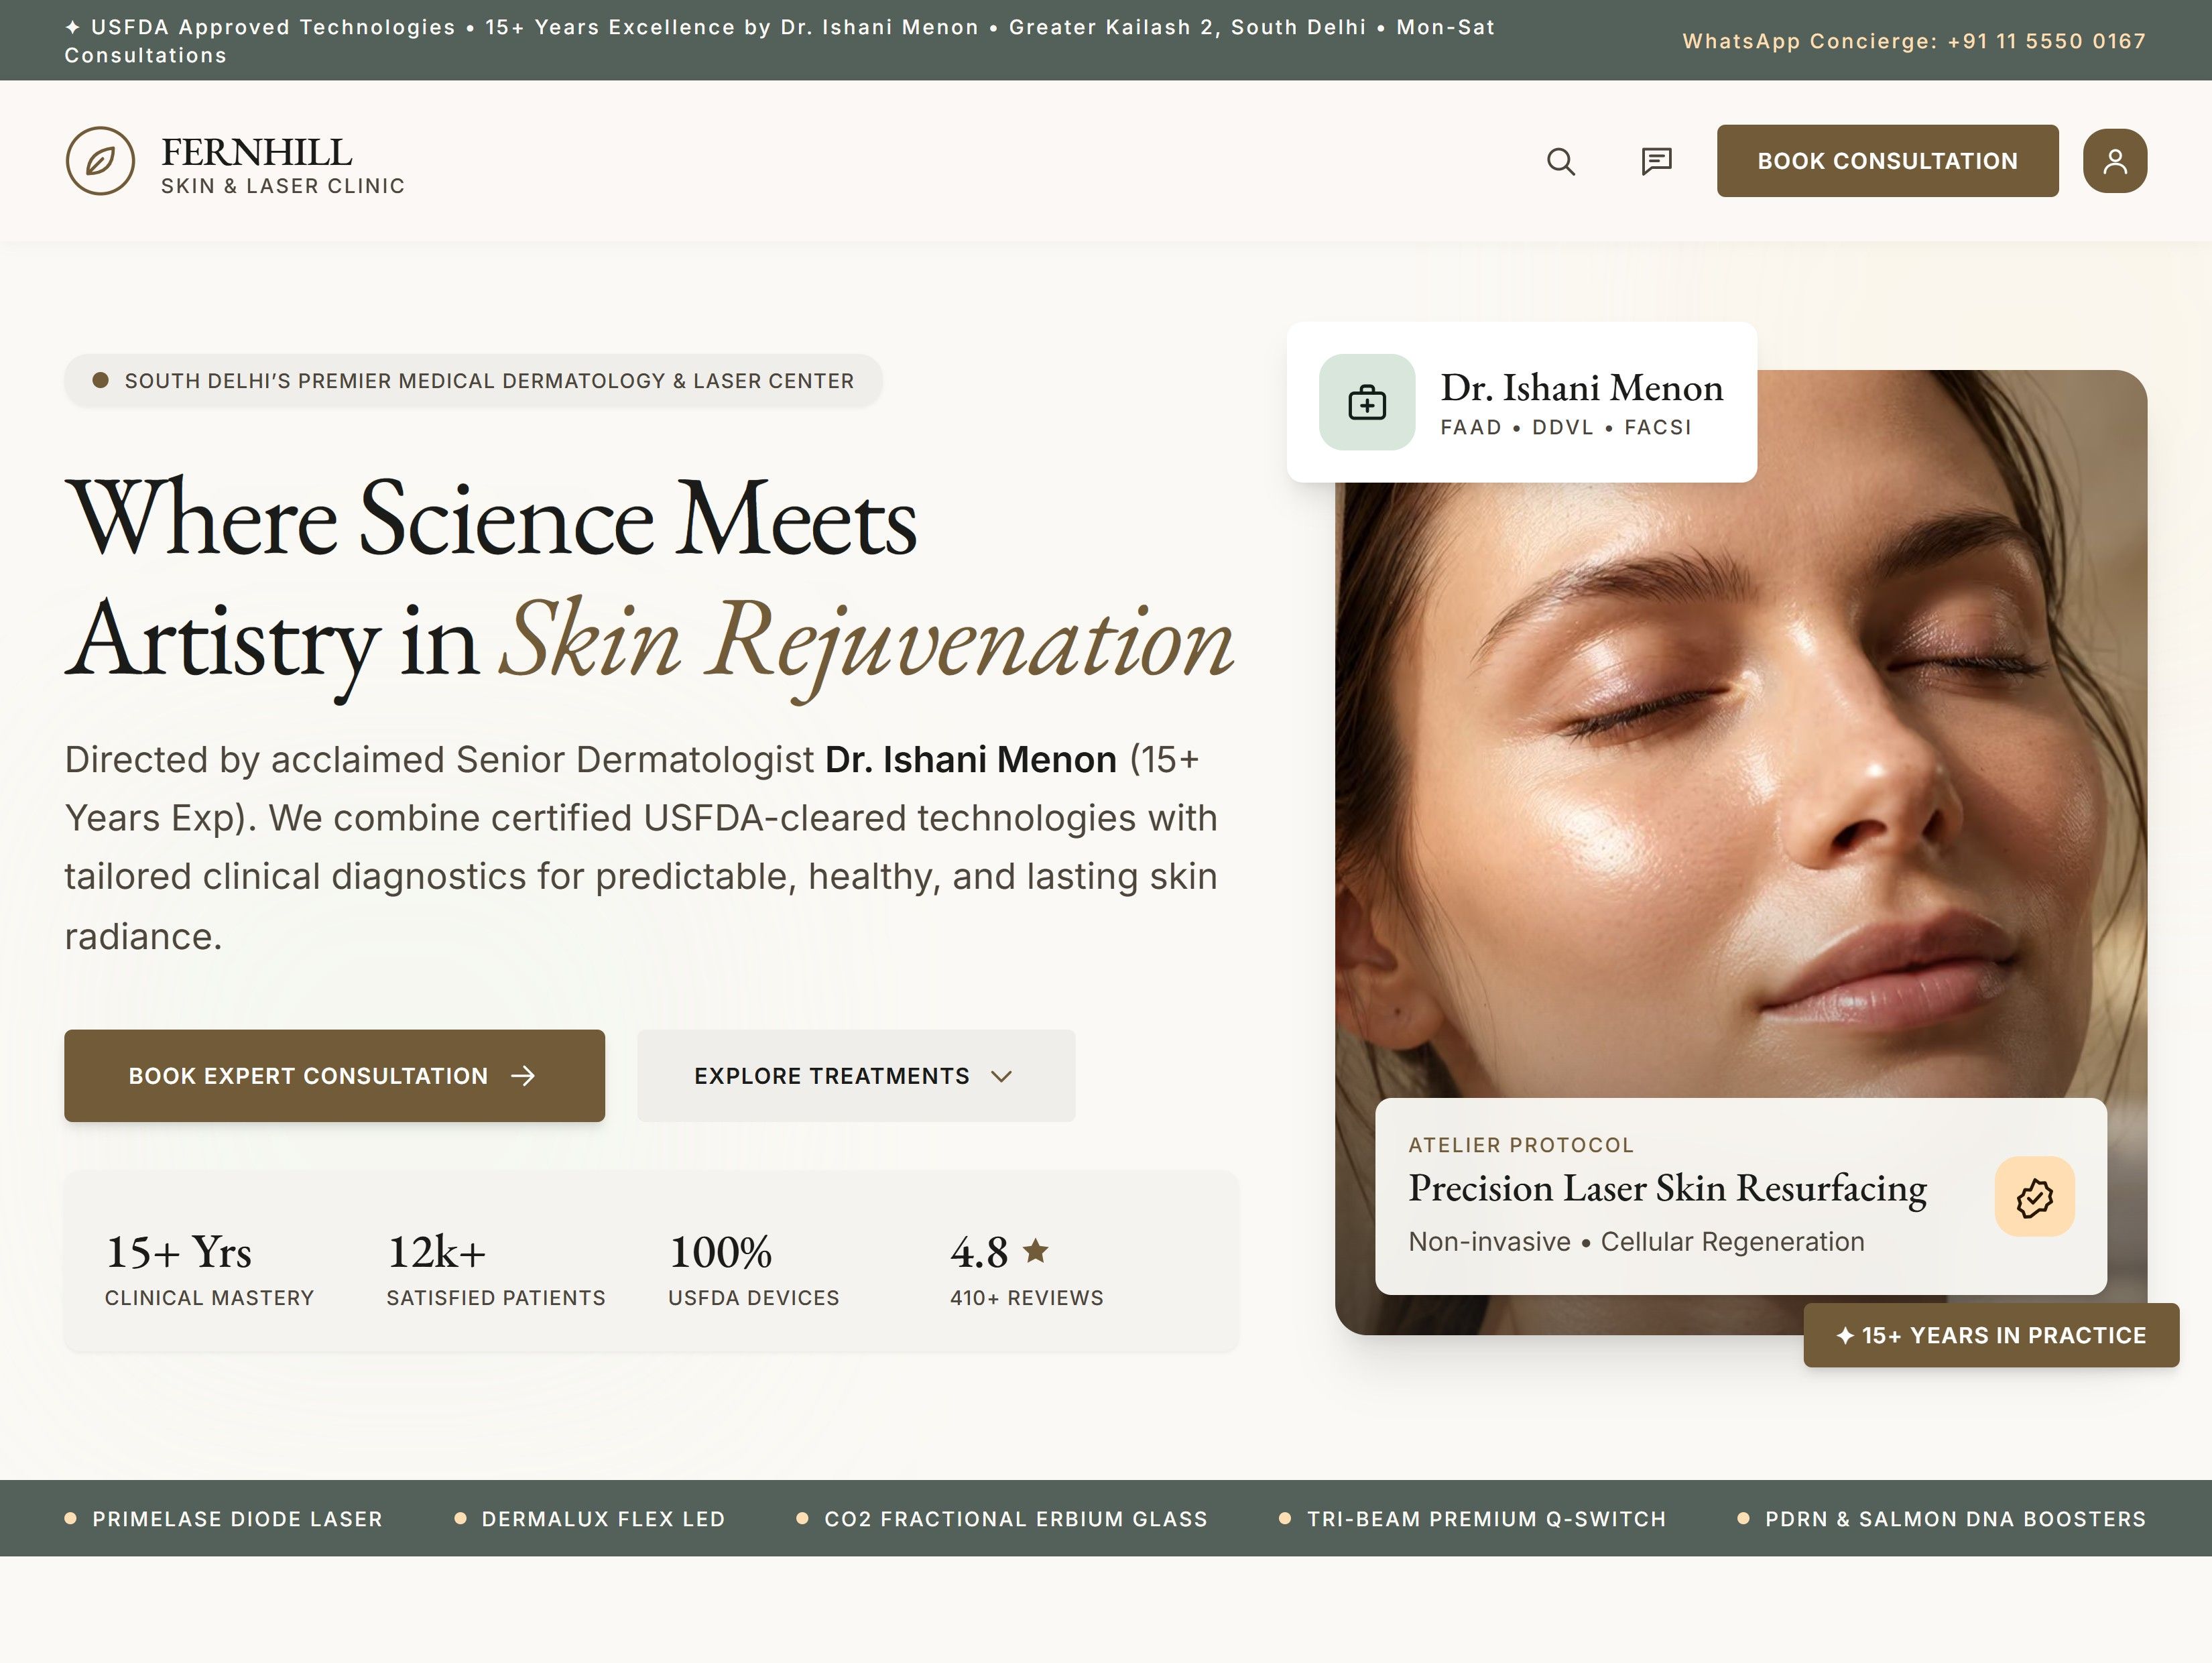Open the search magnifier icon

tap(1561, 161)
